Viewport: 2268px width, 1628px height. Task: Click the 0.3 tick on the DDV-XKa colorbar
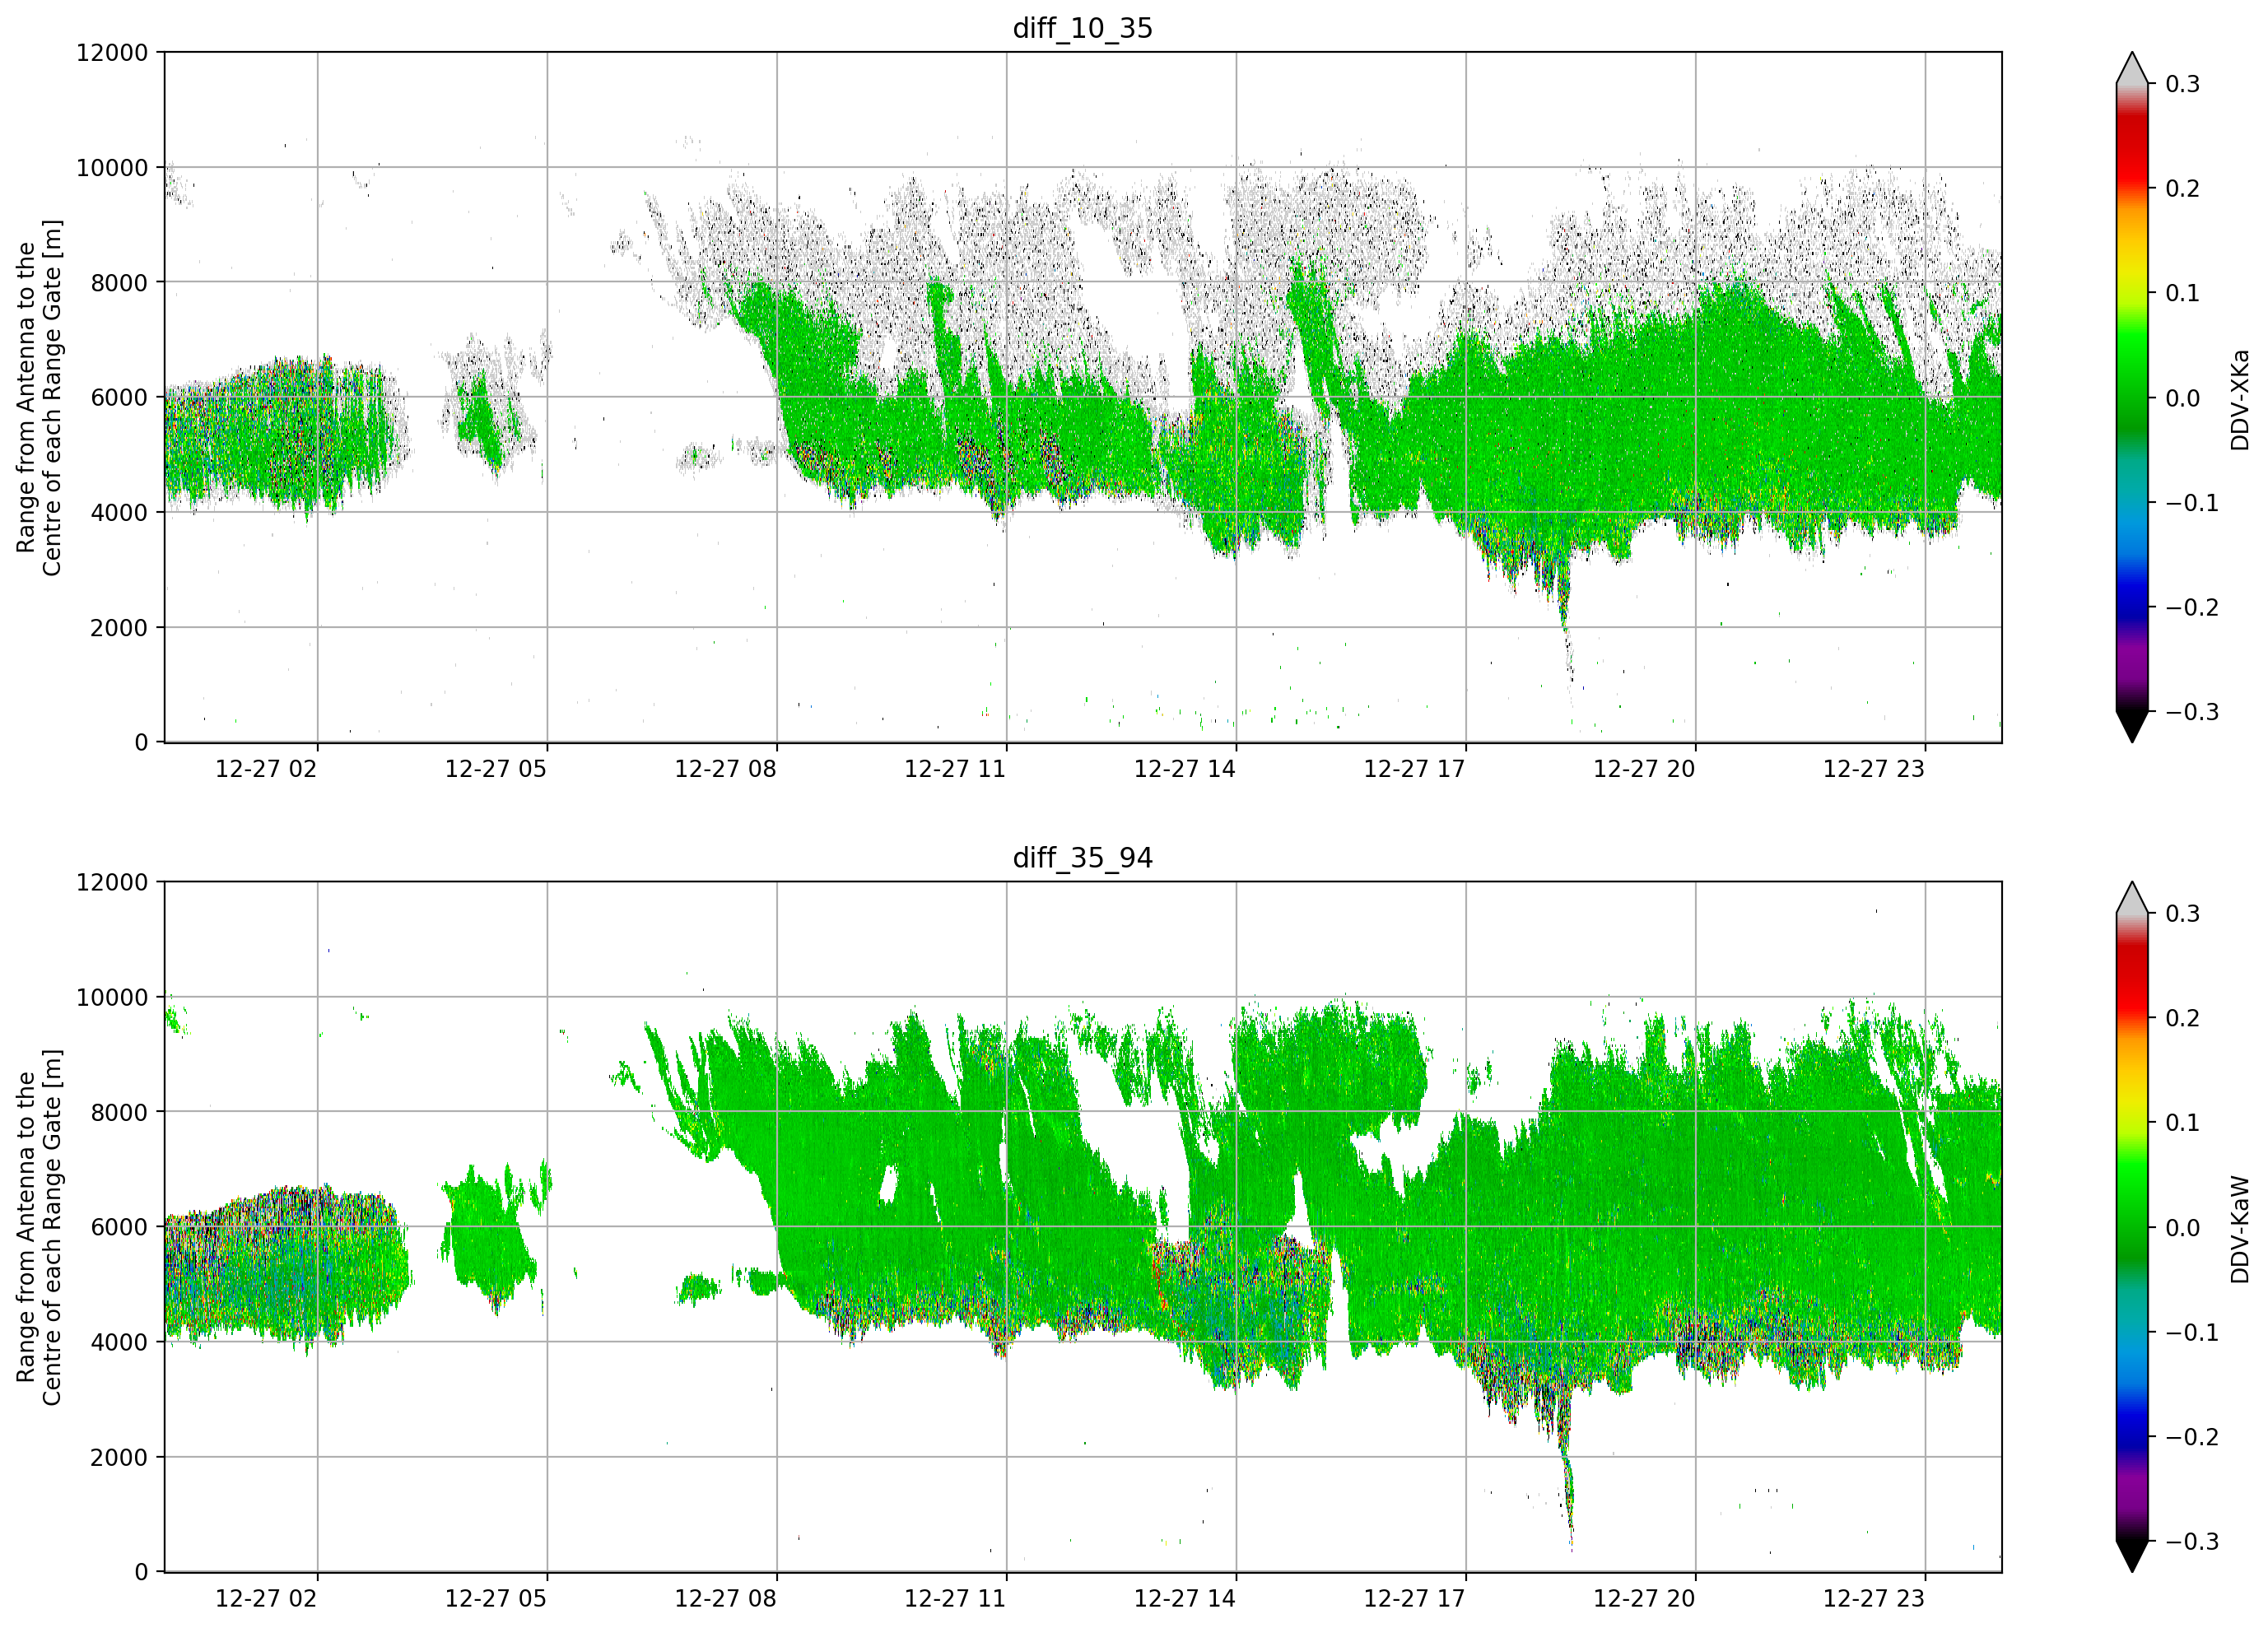click(2183, 84)
